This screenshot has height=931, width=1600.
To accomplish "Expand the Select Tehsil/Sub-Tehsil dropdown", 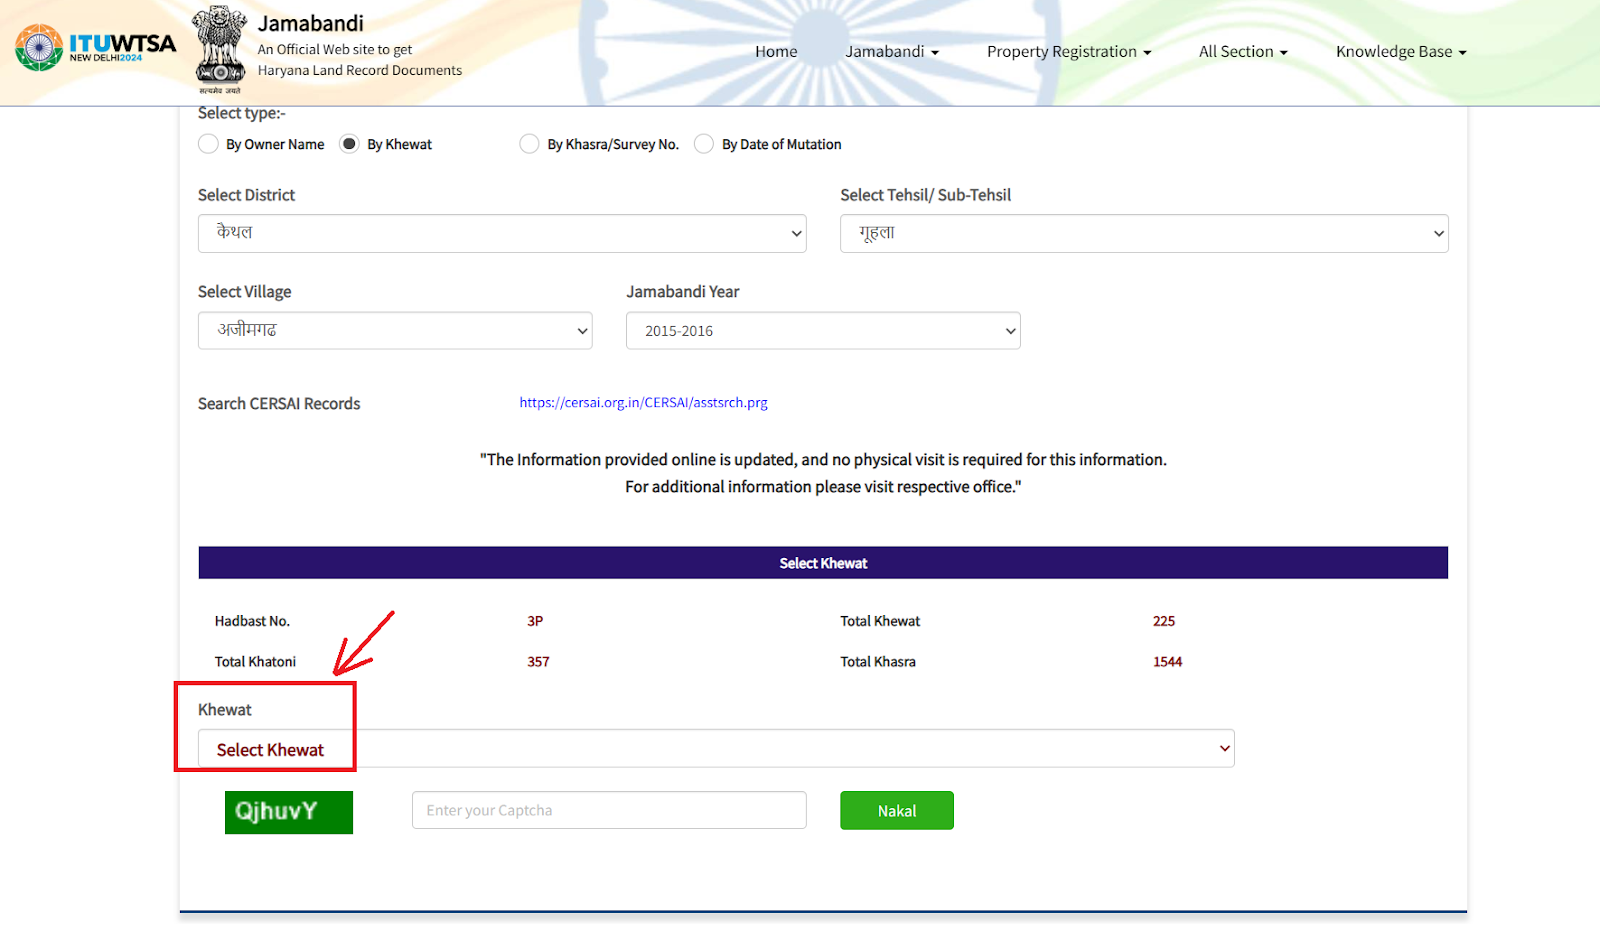I will pyautogui.click(x=1143, y=233).
